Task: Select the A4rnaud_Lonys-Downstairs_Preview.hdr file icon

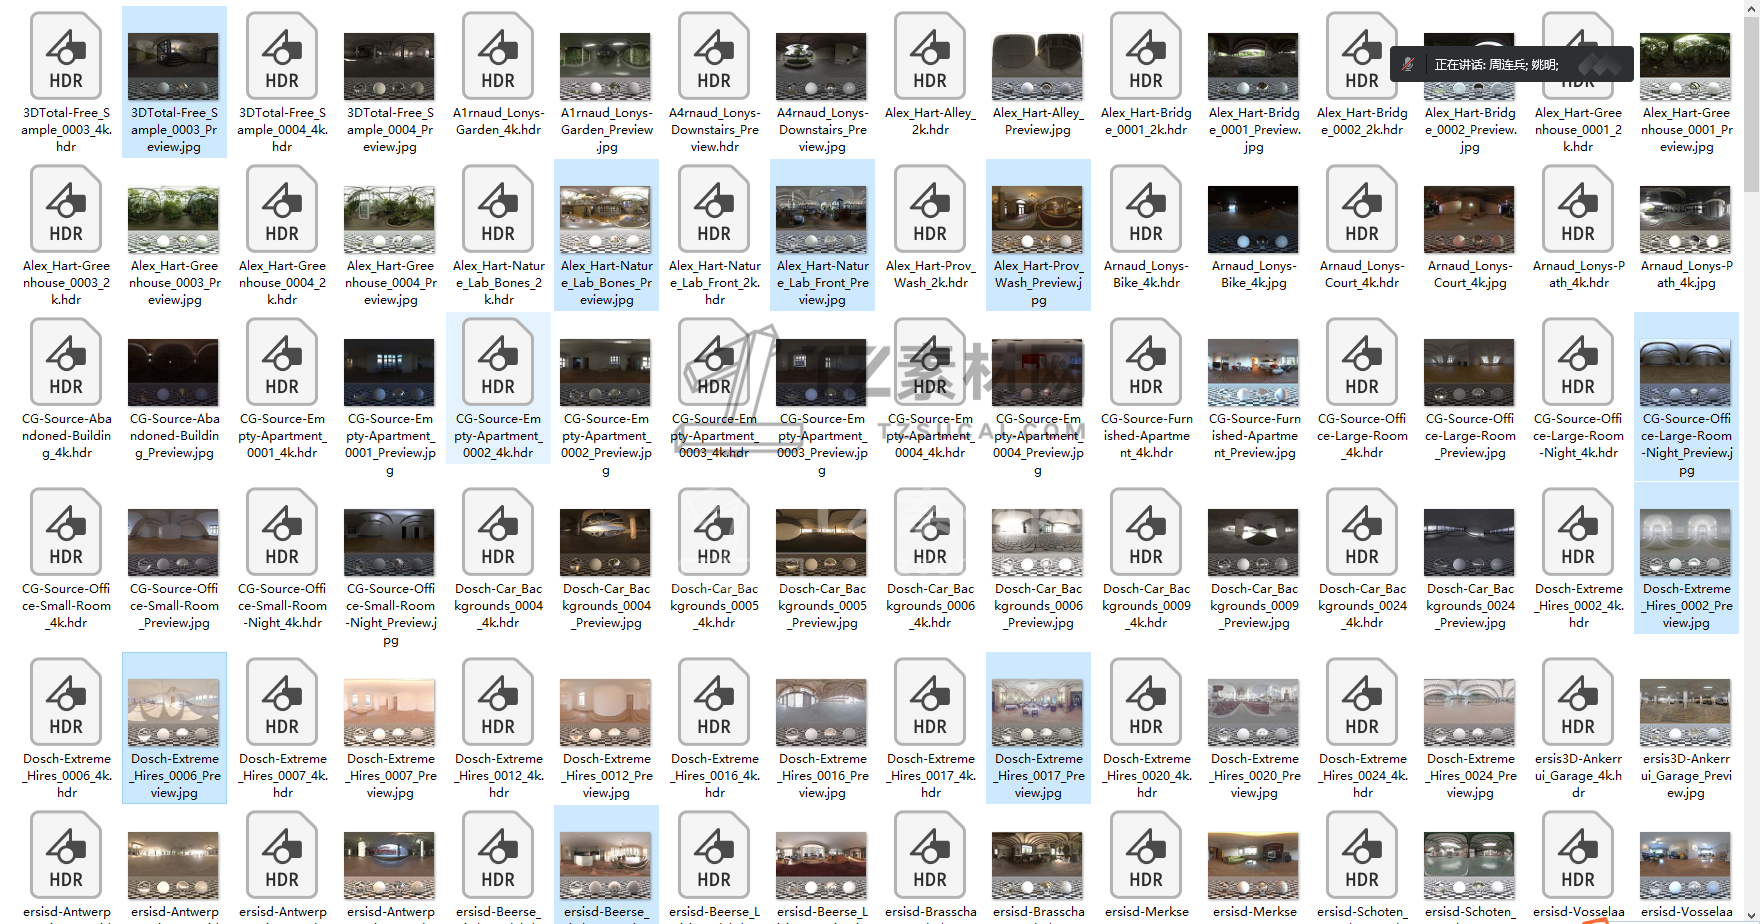Action: click(x=714, y=56)
